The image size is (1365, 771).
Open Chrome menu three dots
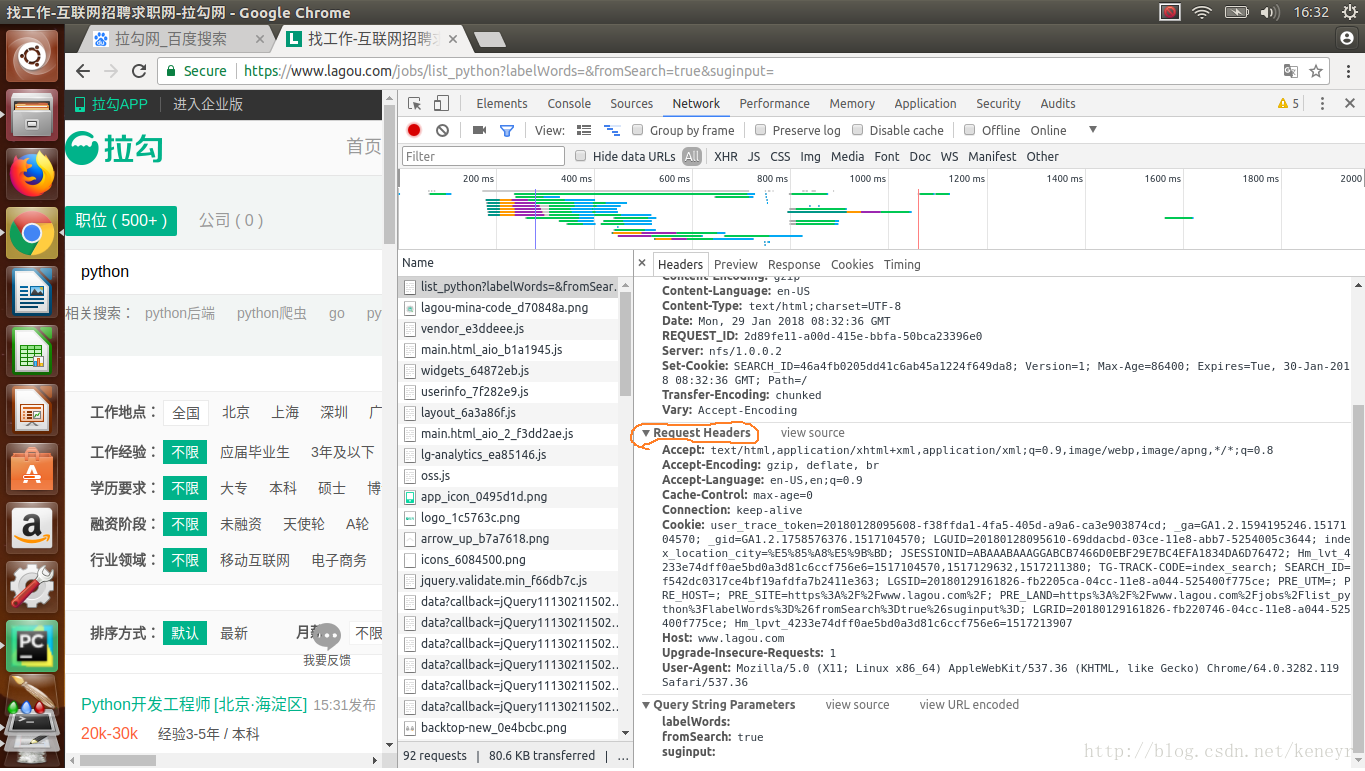click(1347, 71)
